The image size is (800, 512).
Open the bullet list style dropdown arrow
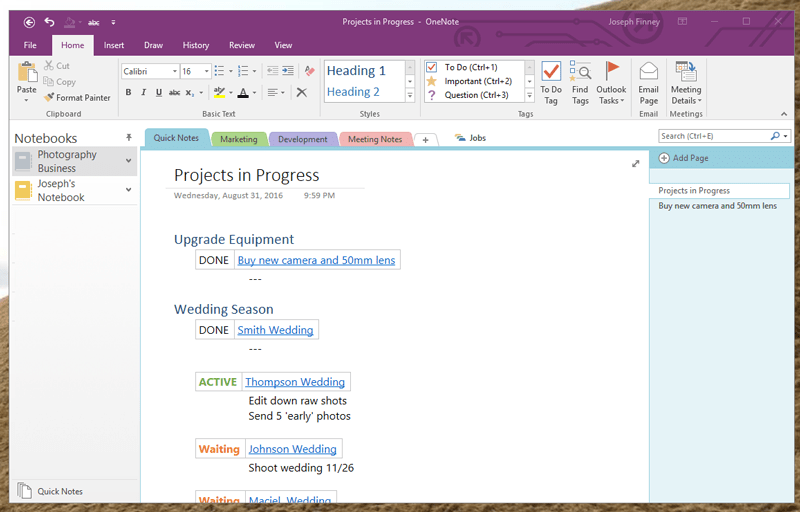(x=231, y=71)
